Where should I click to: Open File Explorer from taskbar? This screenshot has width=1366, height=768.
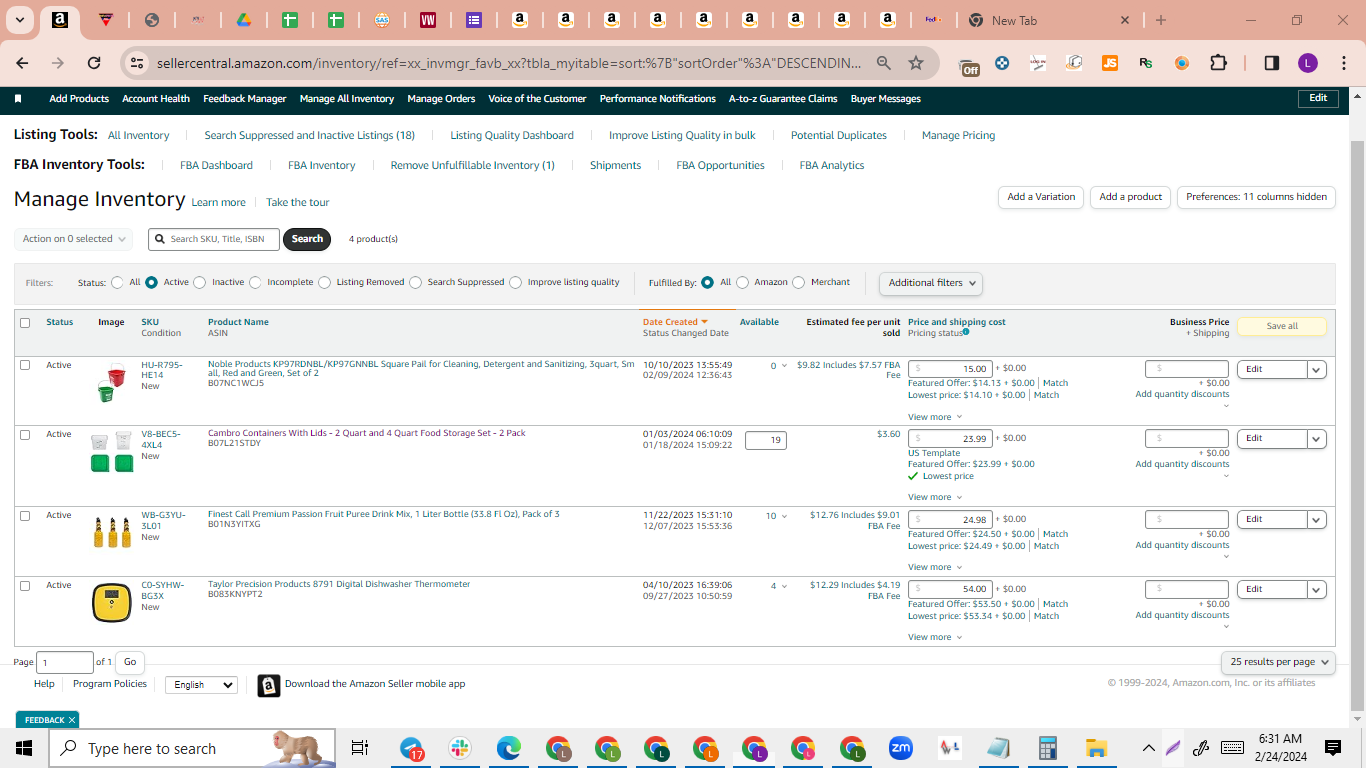click(x=1096, y=748)
